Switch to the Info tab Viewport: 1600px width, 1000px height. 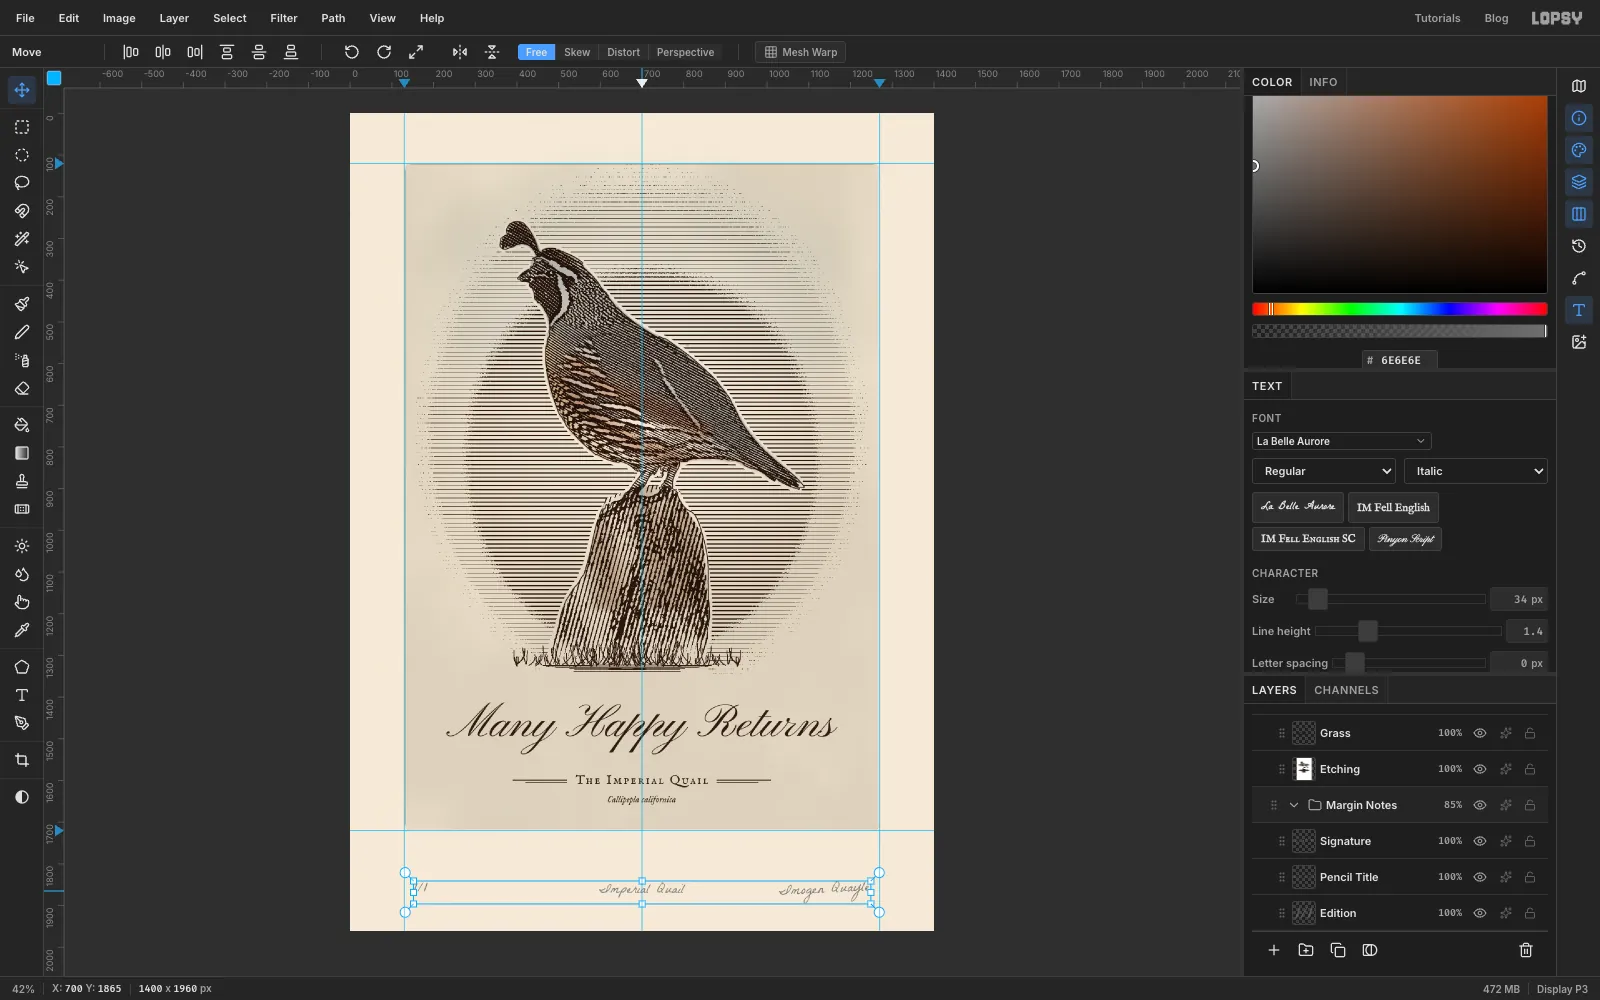coord(1323,82)
